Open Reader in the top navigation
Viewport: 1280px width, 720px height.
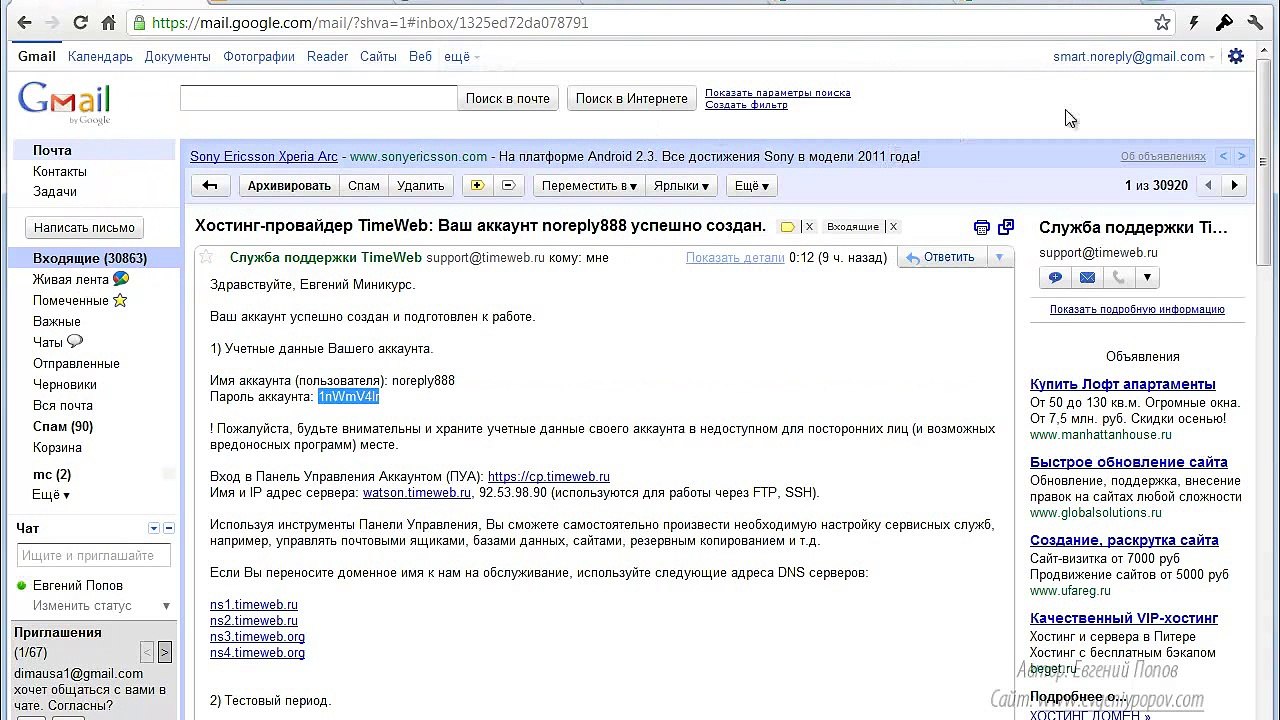coord(327,57)
